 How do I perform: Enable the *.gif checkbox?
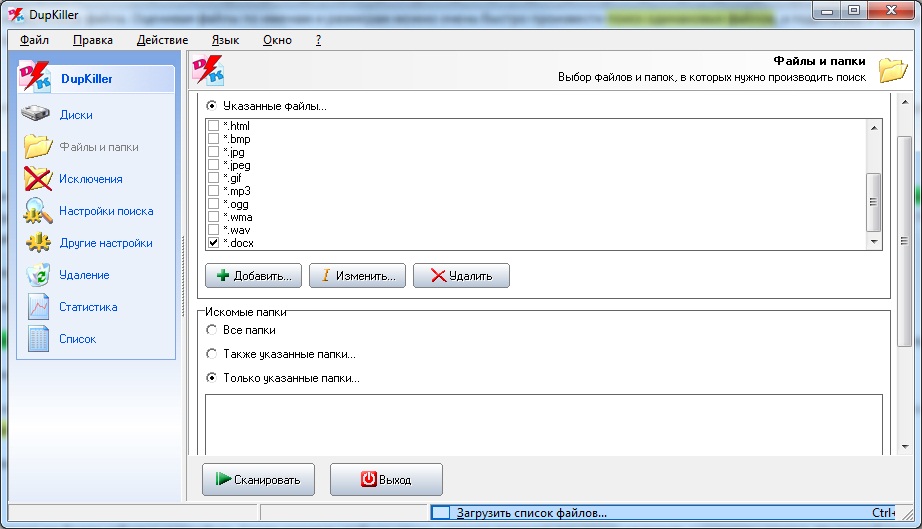[x=213, y=178]
